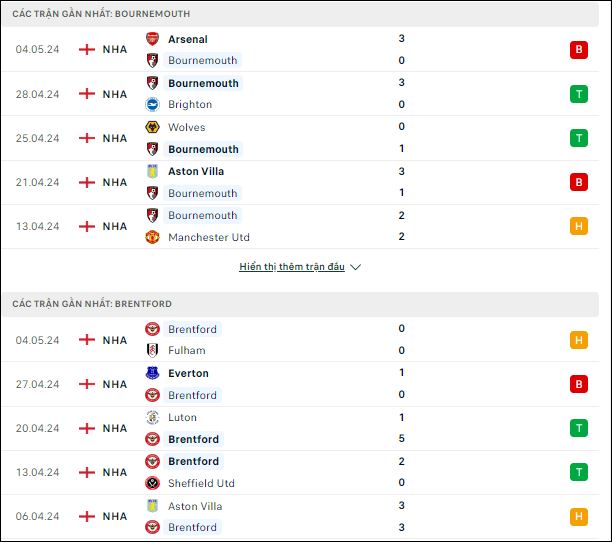Screen dimensions: 612x542
Task: Click the Brighton club crest icon
Action: (x=152, y=105)
